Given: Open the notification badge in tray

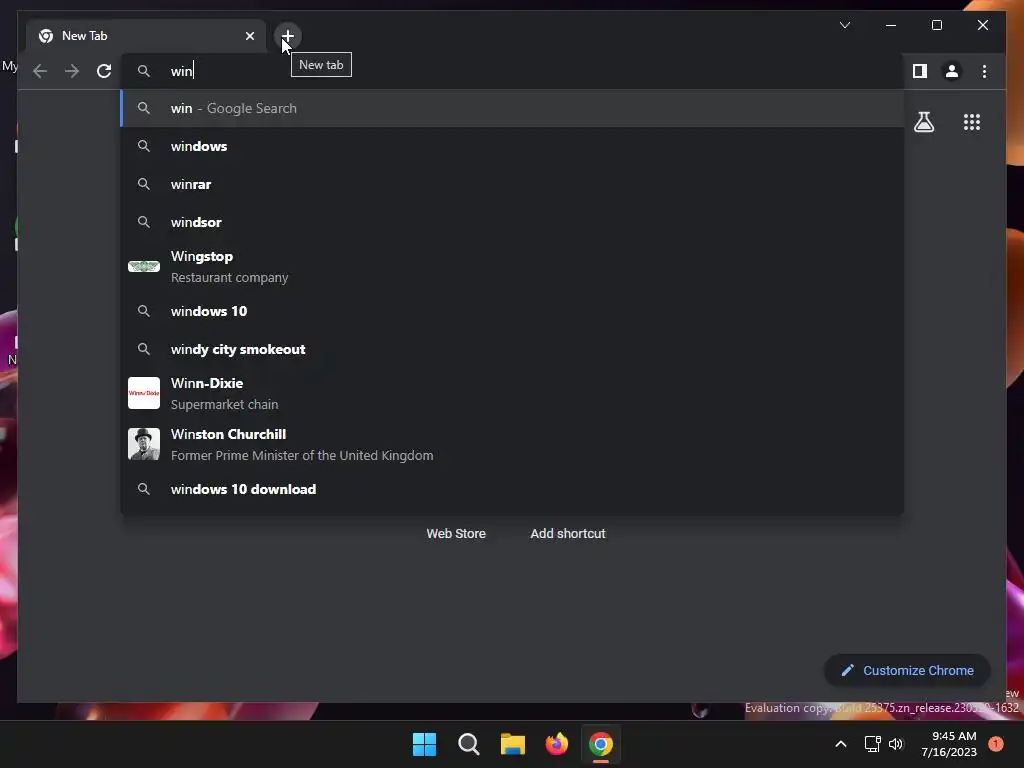Looking at the screenshot, I should point(996,744).
